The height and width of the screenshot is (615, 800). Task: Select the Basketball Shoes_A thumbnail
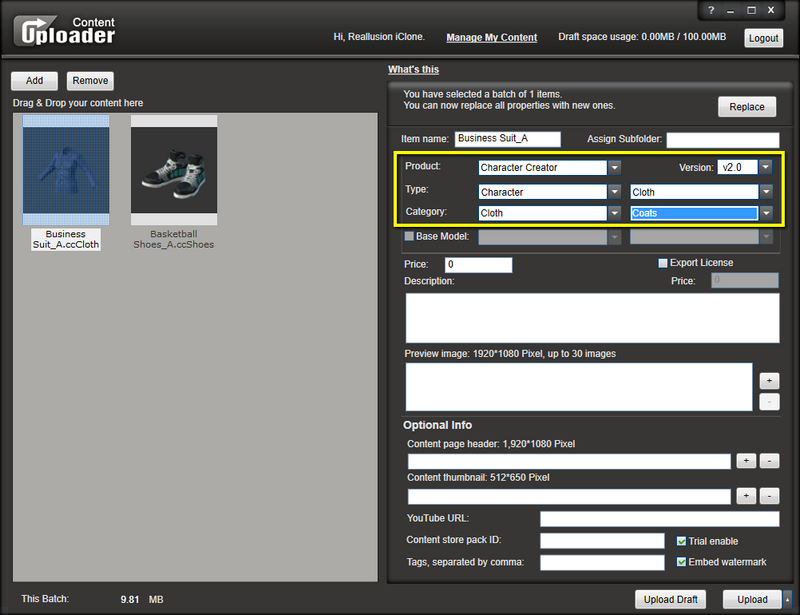point(174,170)
